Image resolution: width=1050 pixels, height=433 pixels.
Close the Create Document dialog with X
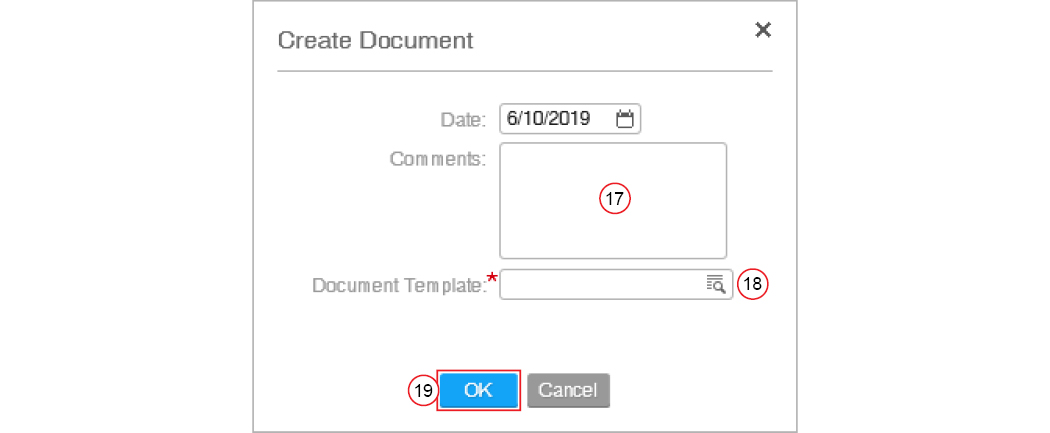pyautogui.click(x=763, y=29)
